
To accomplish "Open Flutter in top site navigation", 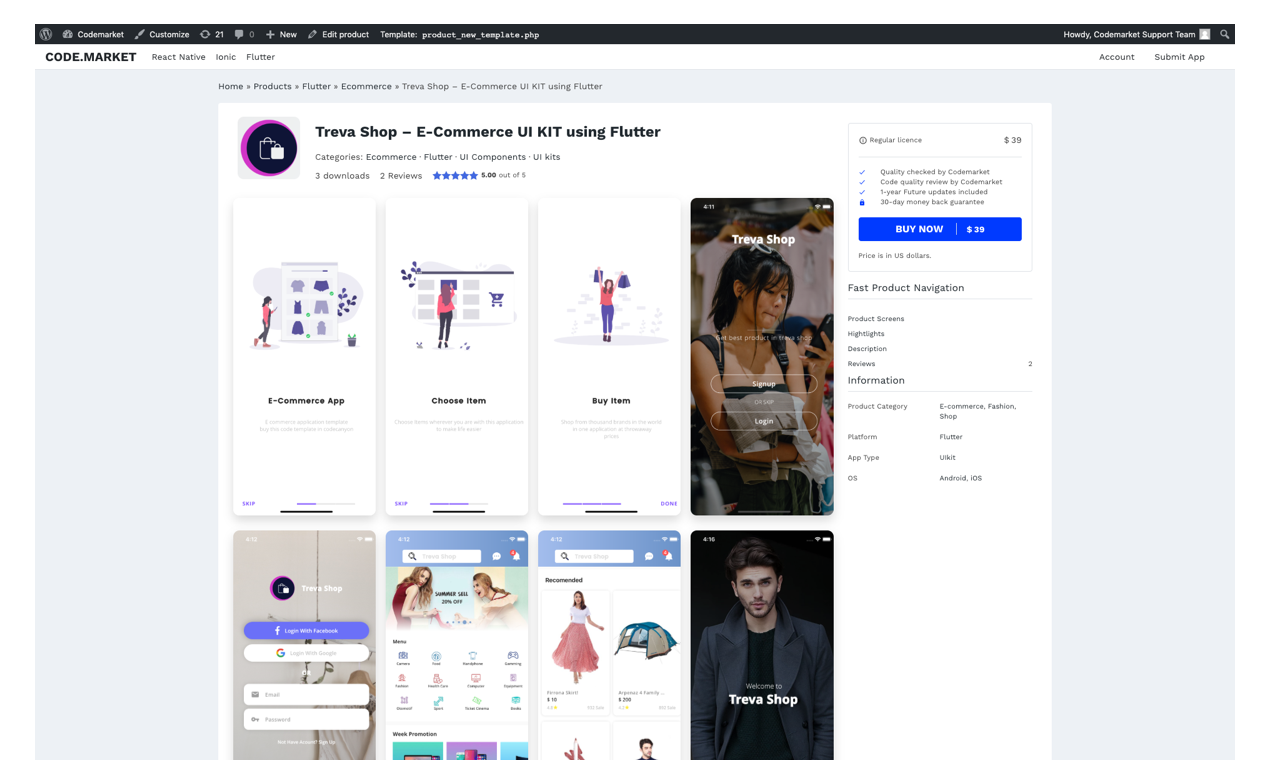I will [260, 57].
